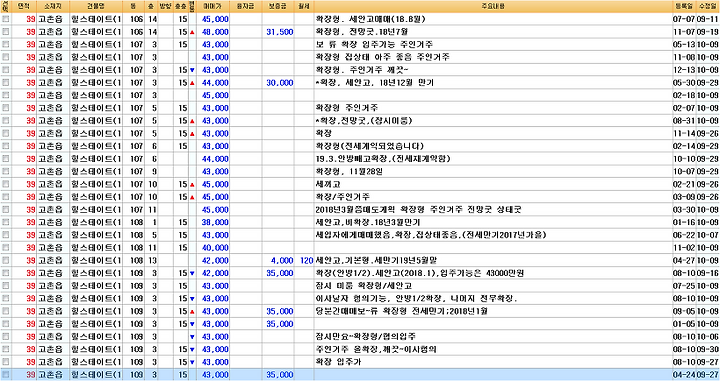Click the blue down arrow in the row modified 09-30
This screenshot has width=720, height=381.
coord(192,350)
